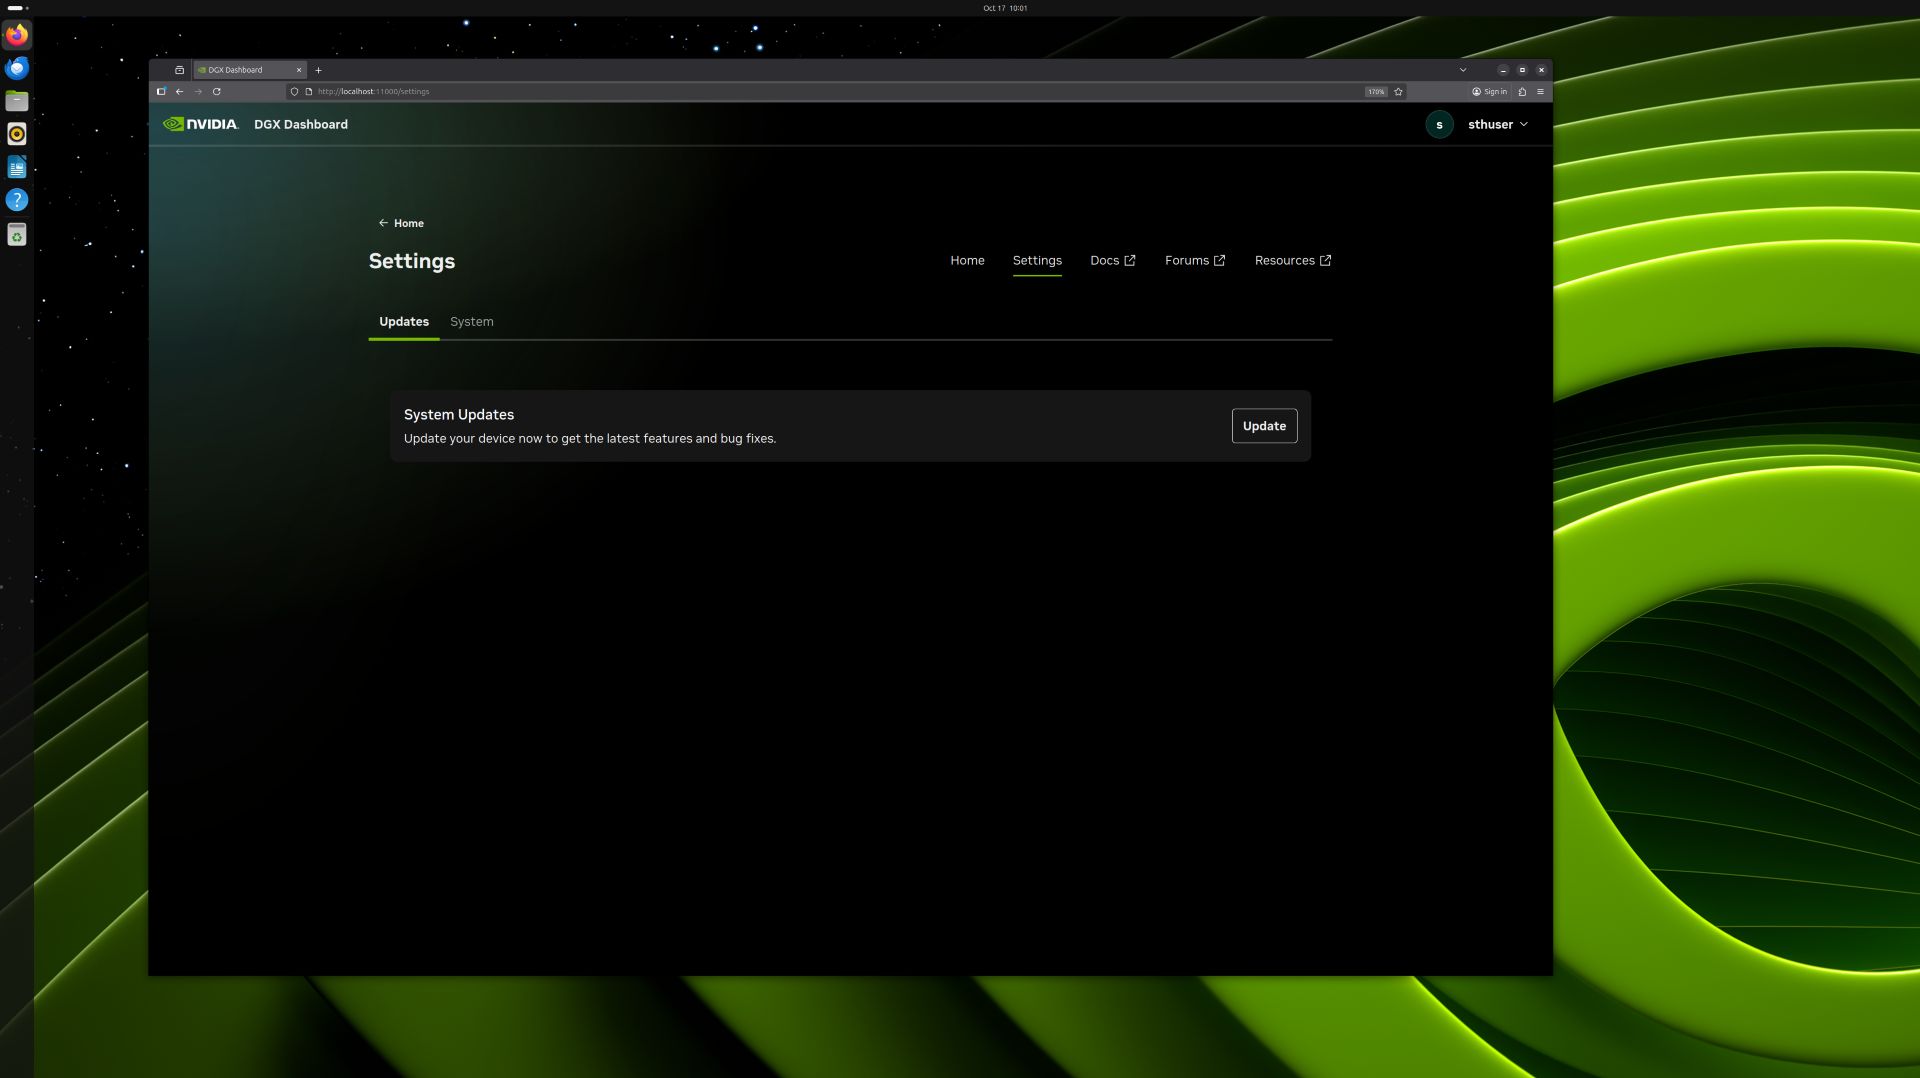This screenshot has height=1078, width=1920.
Task: Open the Firefox hamburger menu
Action: pyautogui.click(x=1540, y=91)
